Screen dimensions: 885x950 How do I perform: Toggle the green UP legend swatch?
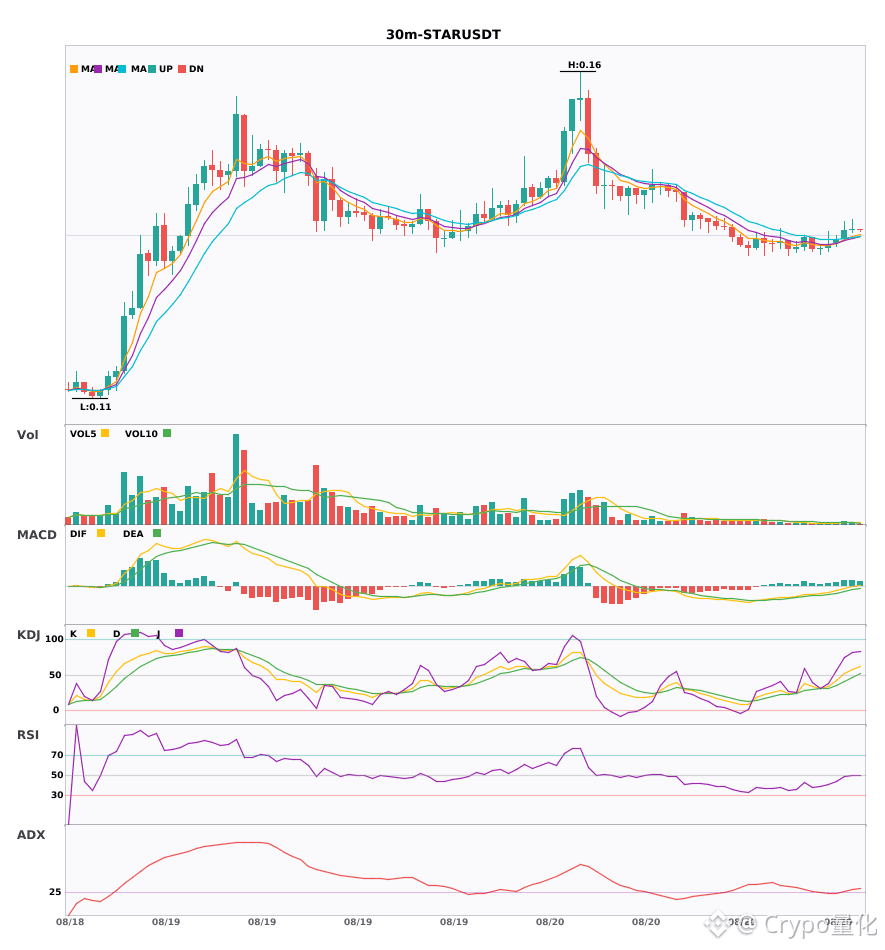tap(152, 69)
